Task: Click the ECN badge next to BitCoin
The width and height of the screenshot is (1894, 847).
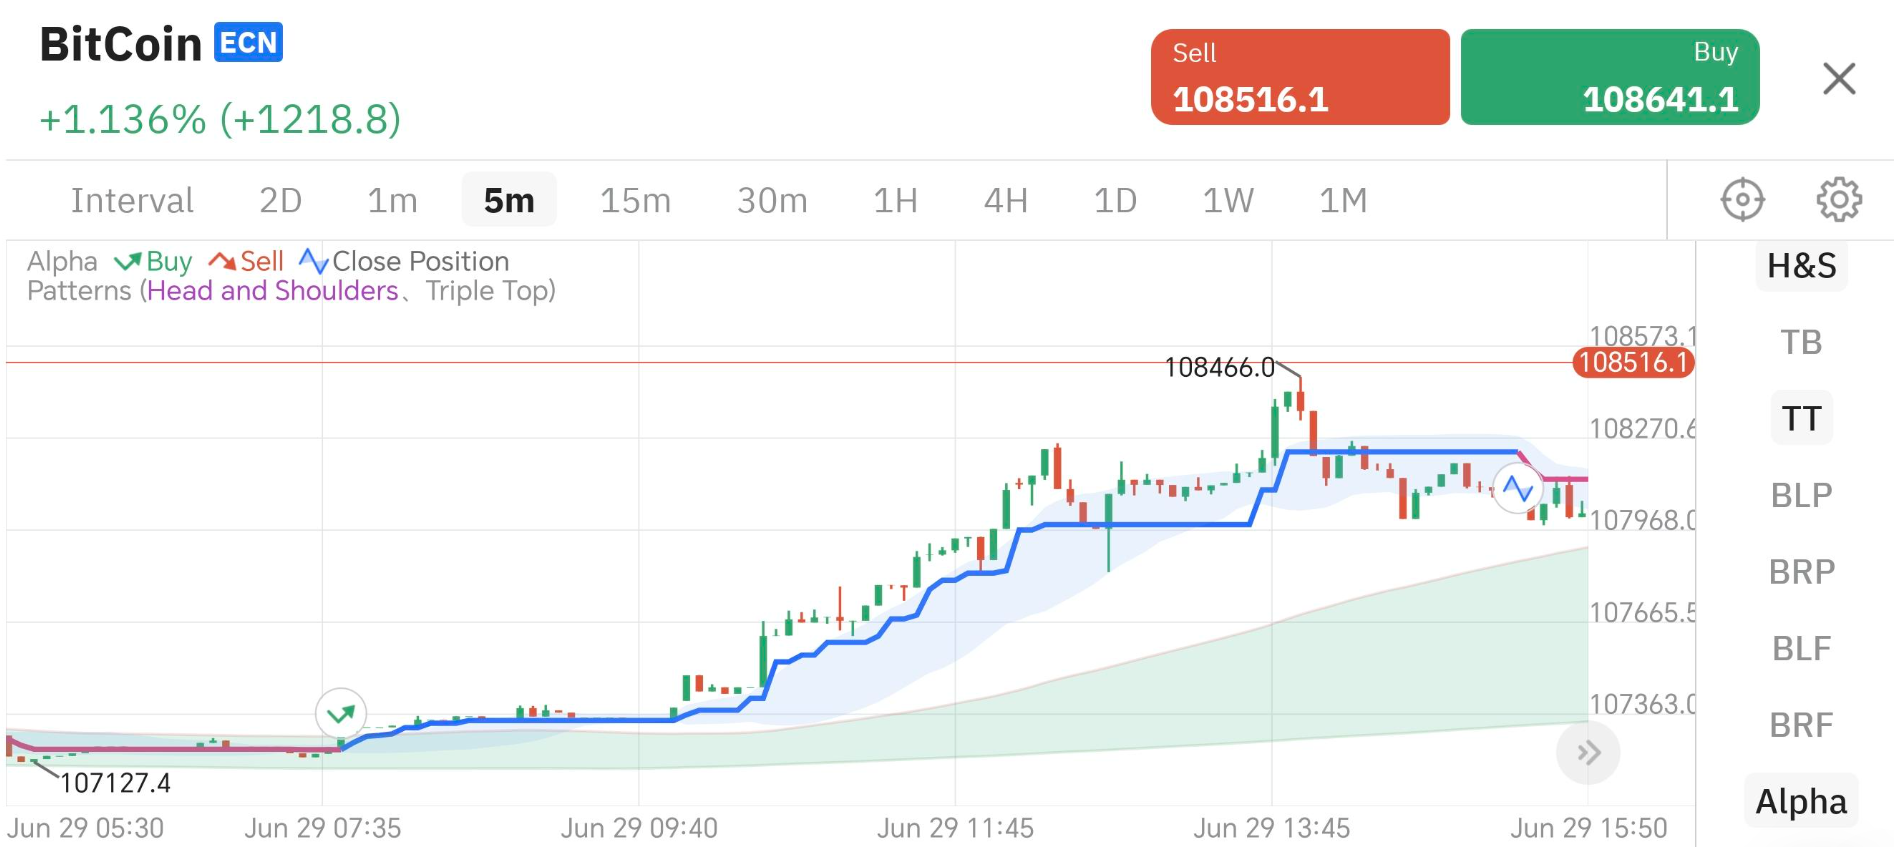Action: pos(248,43)
